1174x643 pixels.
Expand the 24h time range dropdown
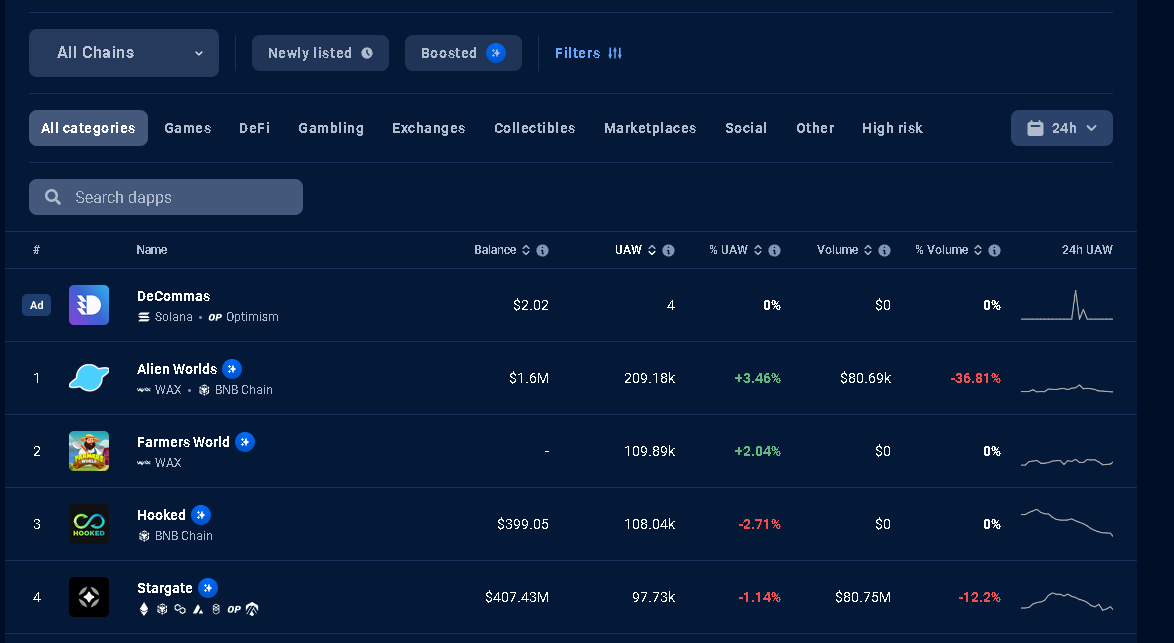(x=1062, y=128)
